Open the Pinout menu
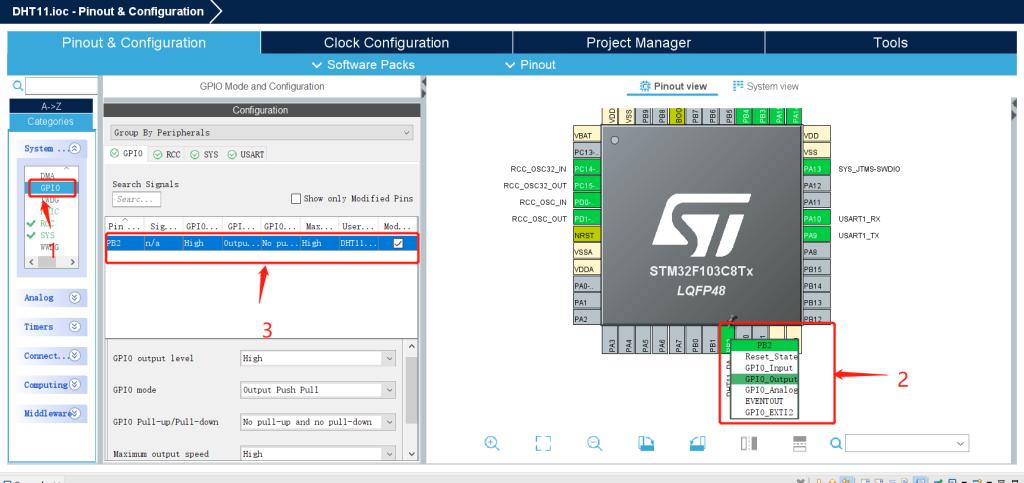The height and width of the screenshot is (483, 1024). [530, 65]
